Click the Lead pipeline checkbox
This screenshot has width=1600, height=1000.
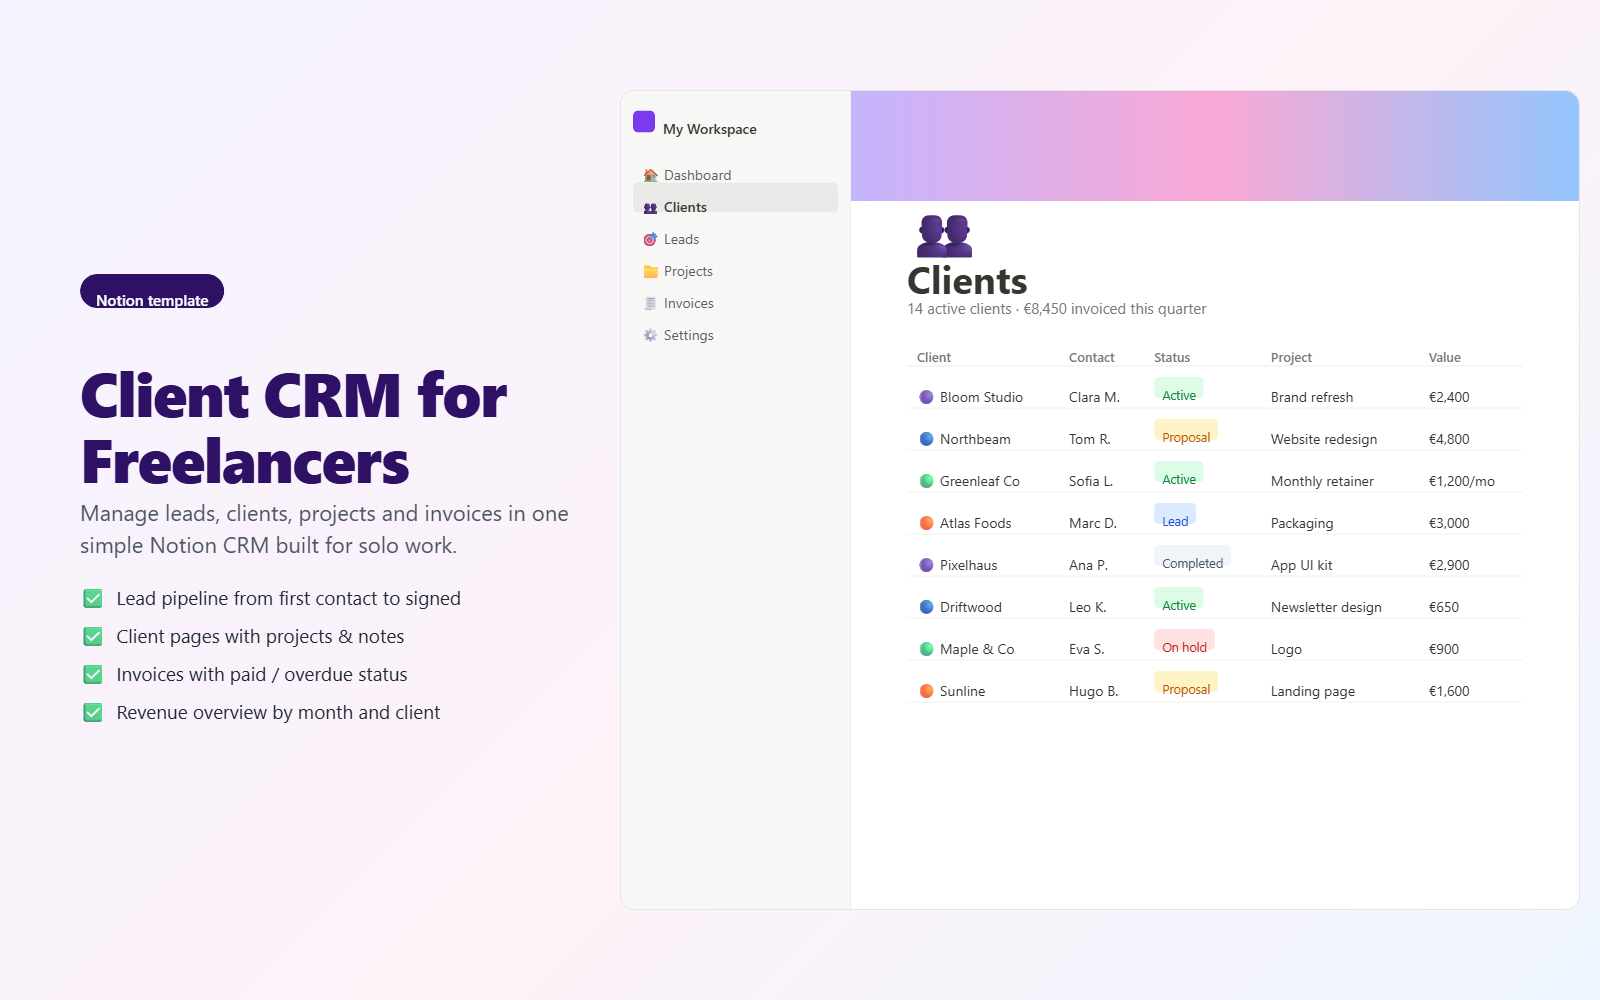click(93, 598)
